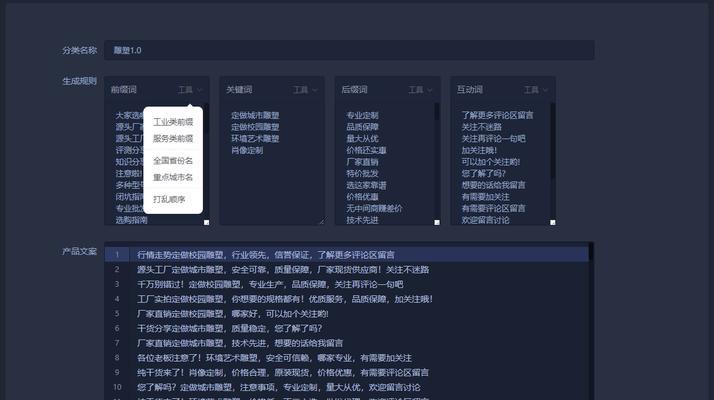Click 关注不迷路 in 互动词 list
This screenshot has width=714, height=400.
pos(482,127)
